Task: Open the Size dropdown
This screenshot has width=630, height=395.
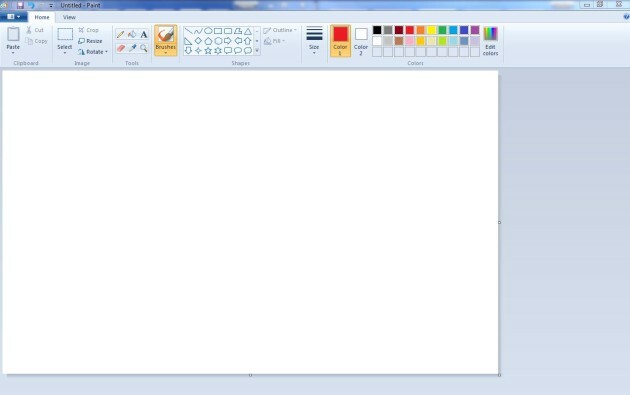Action: tap(314, 40)
